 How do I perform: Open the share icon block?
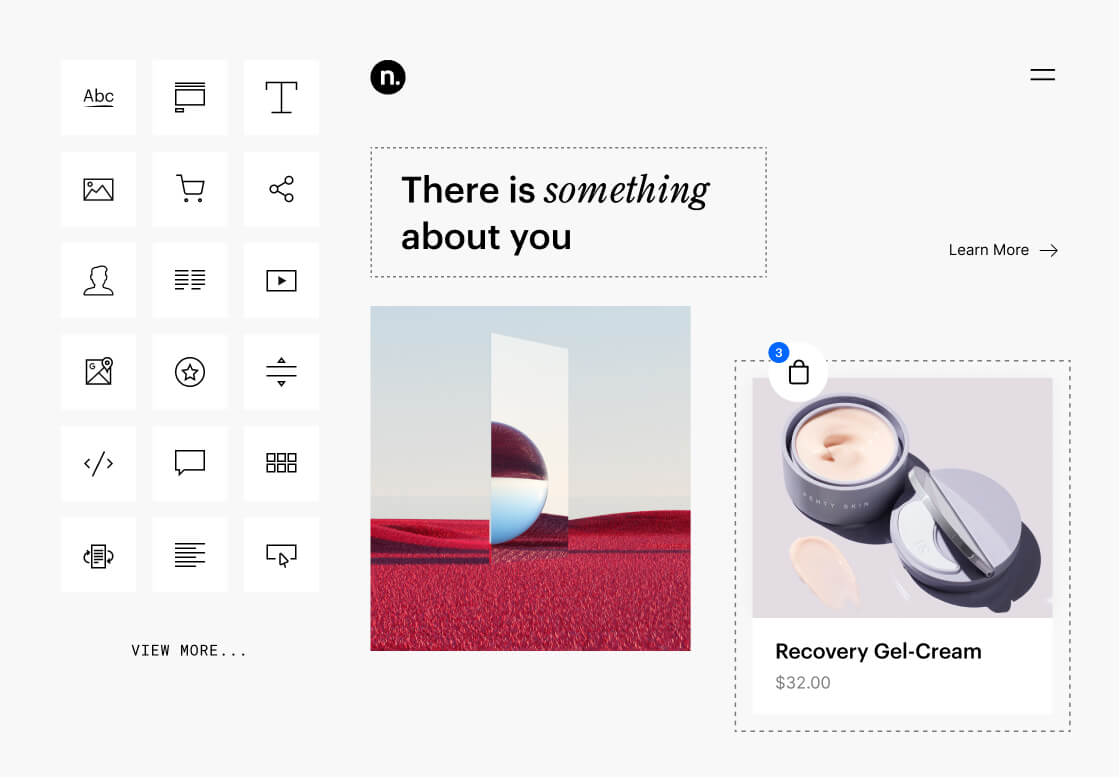[x=281, y=189]
